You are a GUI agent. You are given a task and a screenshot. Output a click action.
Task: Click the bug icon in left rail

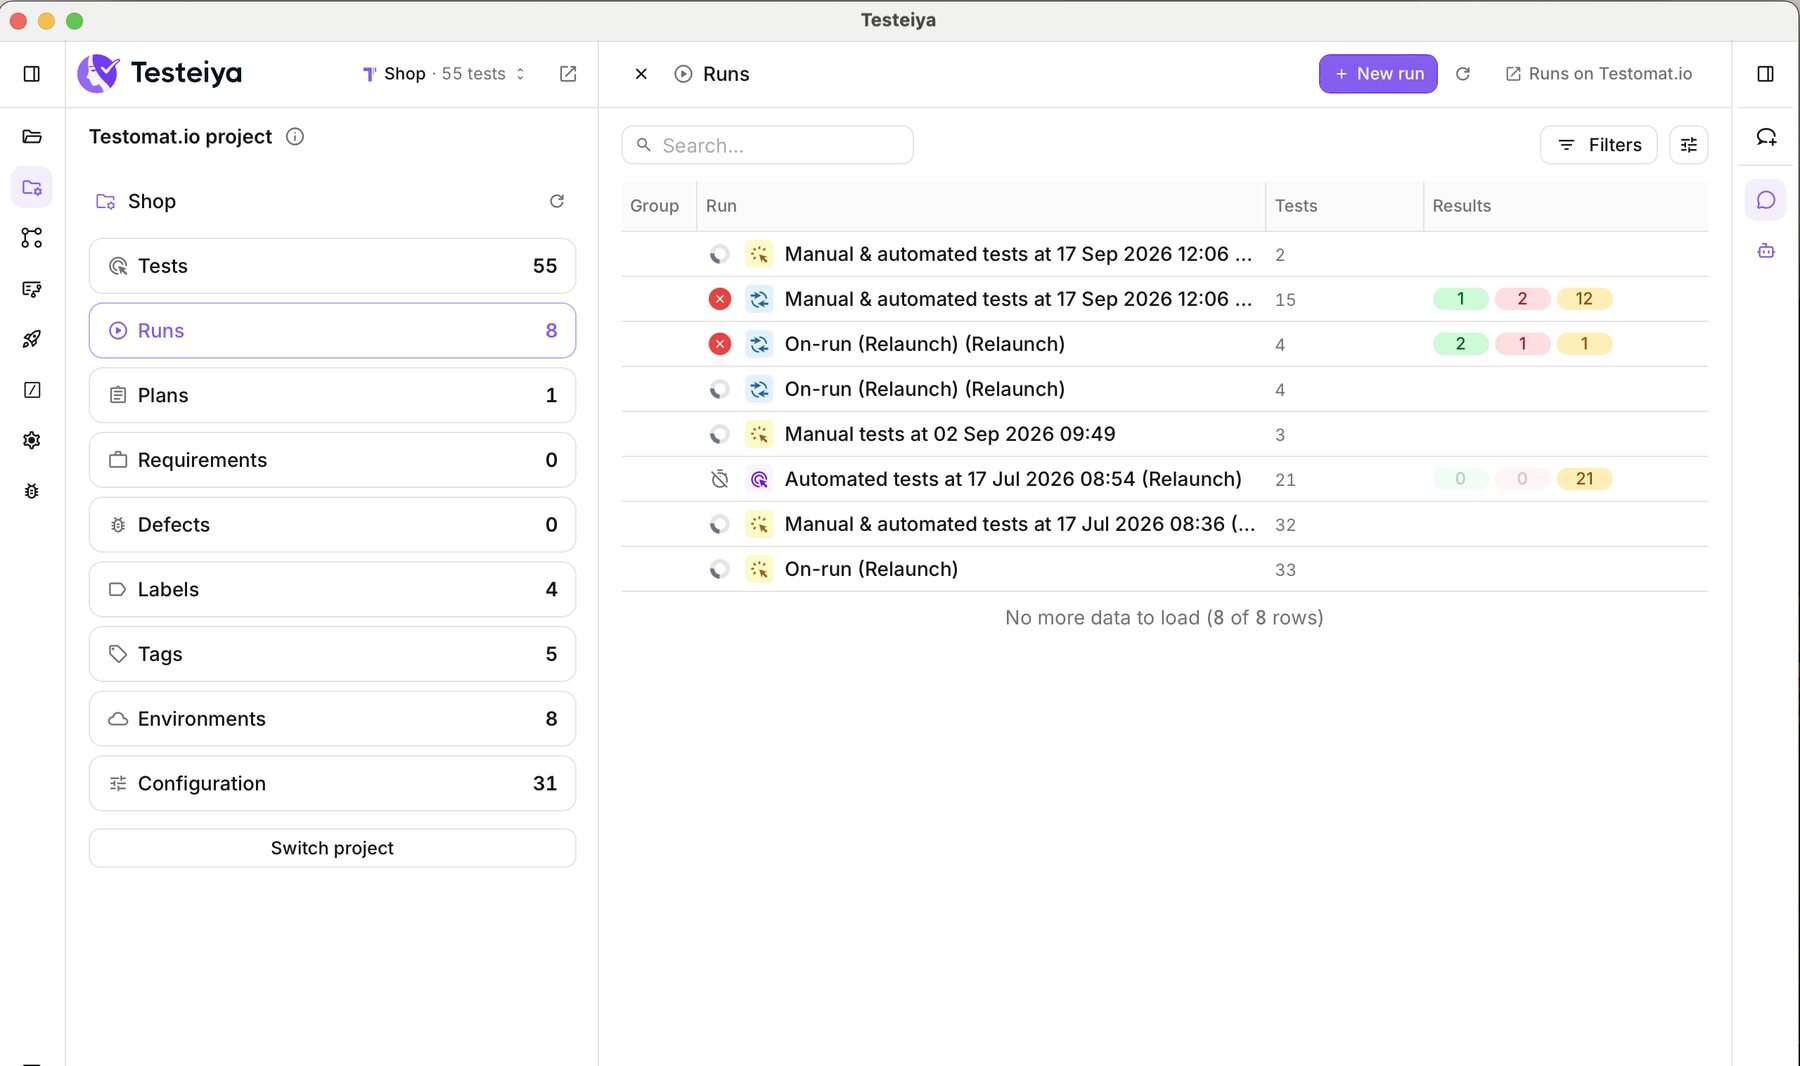click(32, 491)
